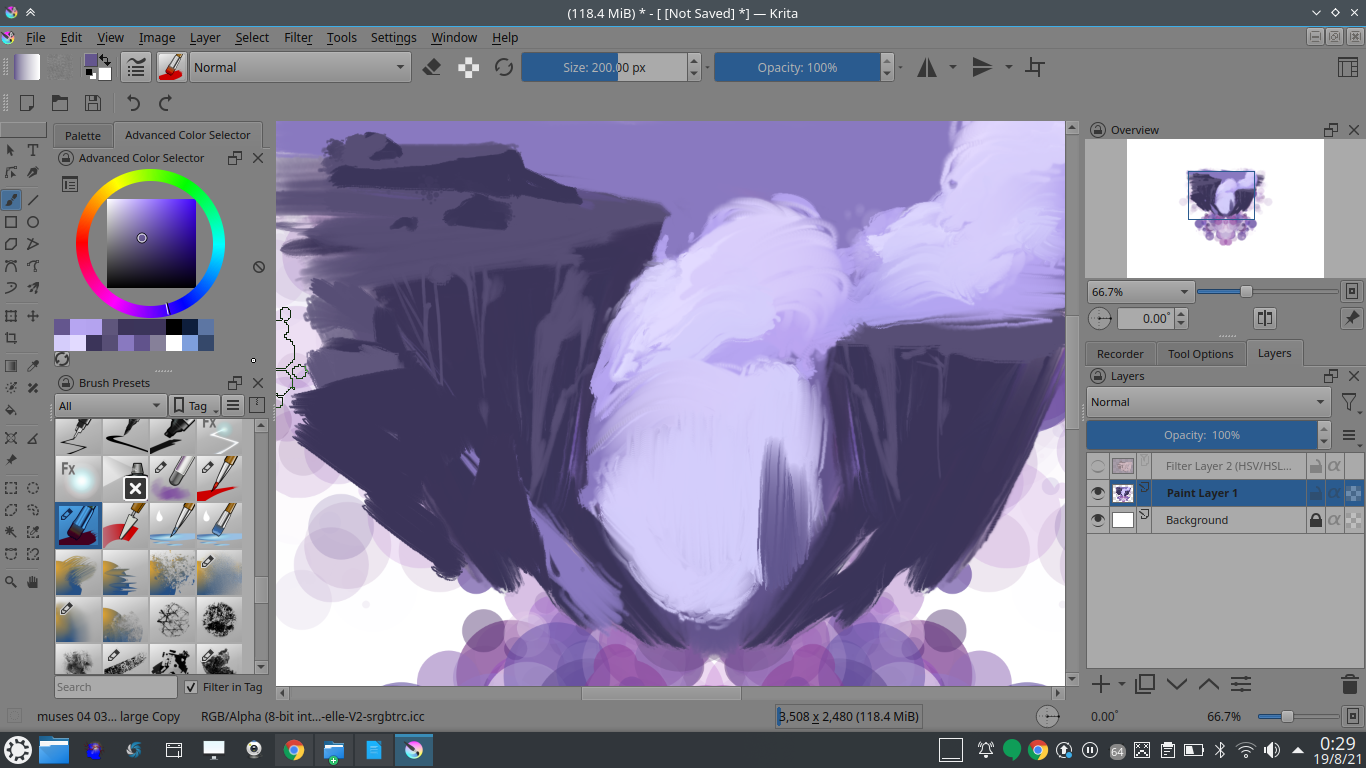Select the Transform tool

12,316
